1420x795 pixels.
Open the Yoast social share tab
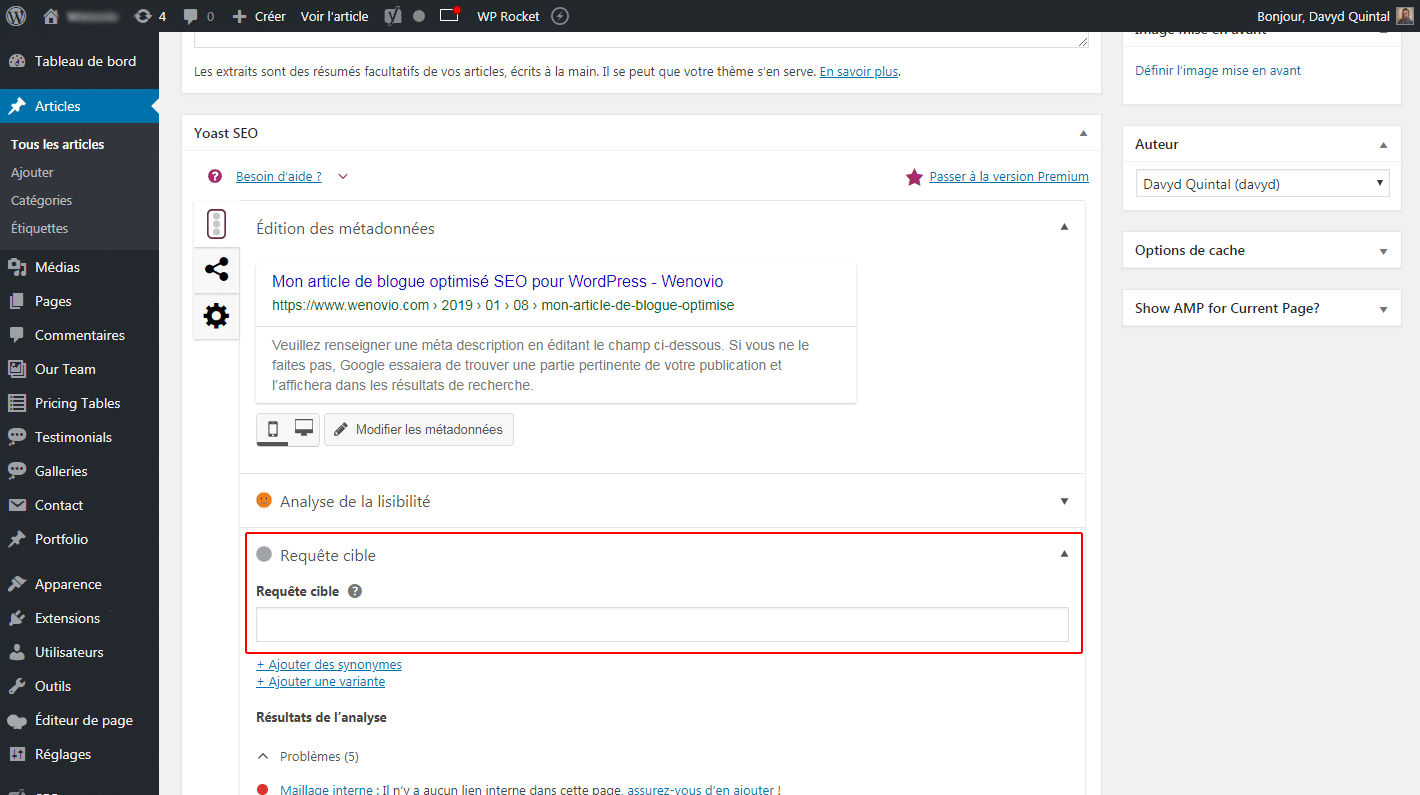216,269
